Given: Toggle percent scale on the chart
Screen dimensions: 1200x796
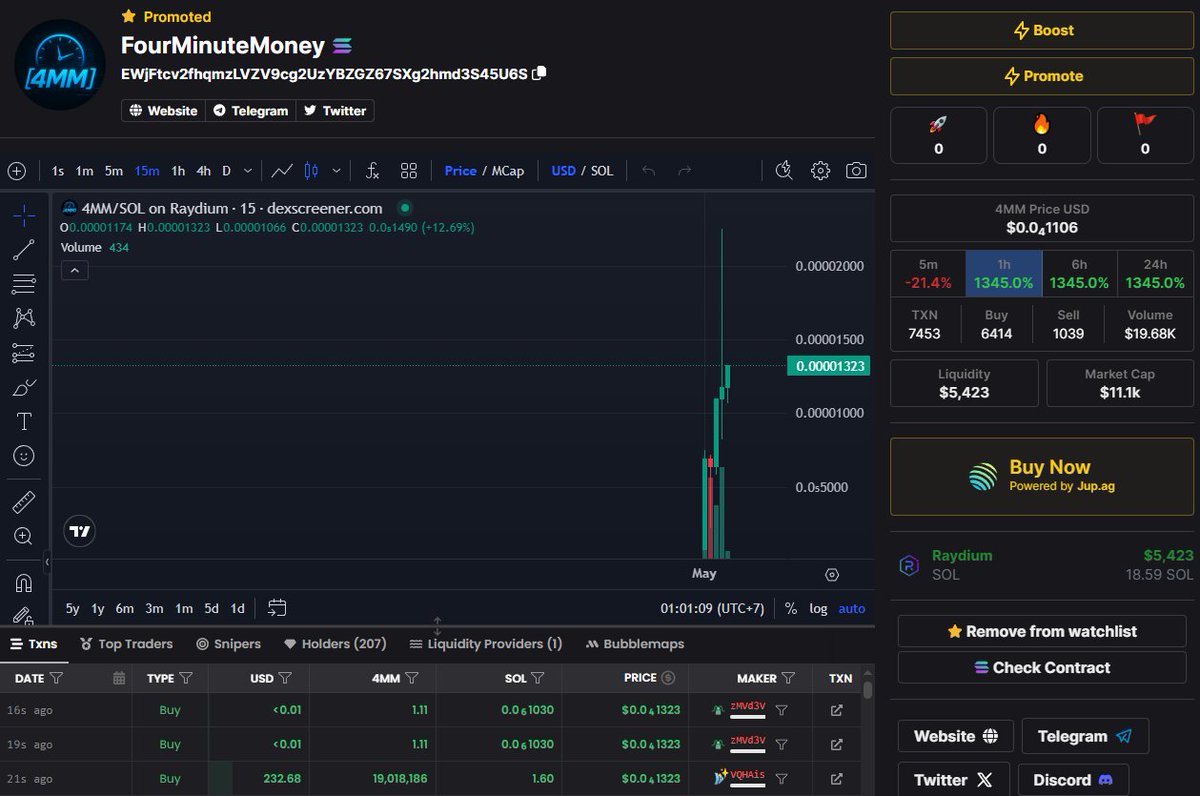Looking at the screenshot, I should click(x=791, y=608).
